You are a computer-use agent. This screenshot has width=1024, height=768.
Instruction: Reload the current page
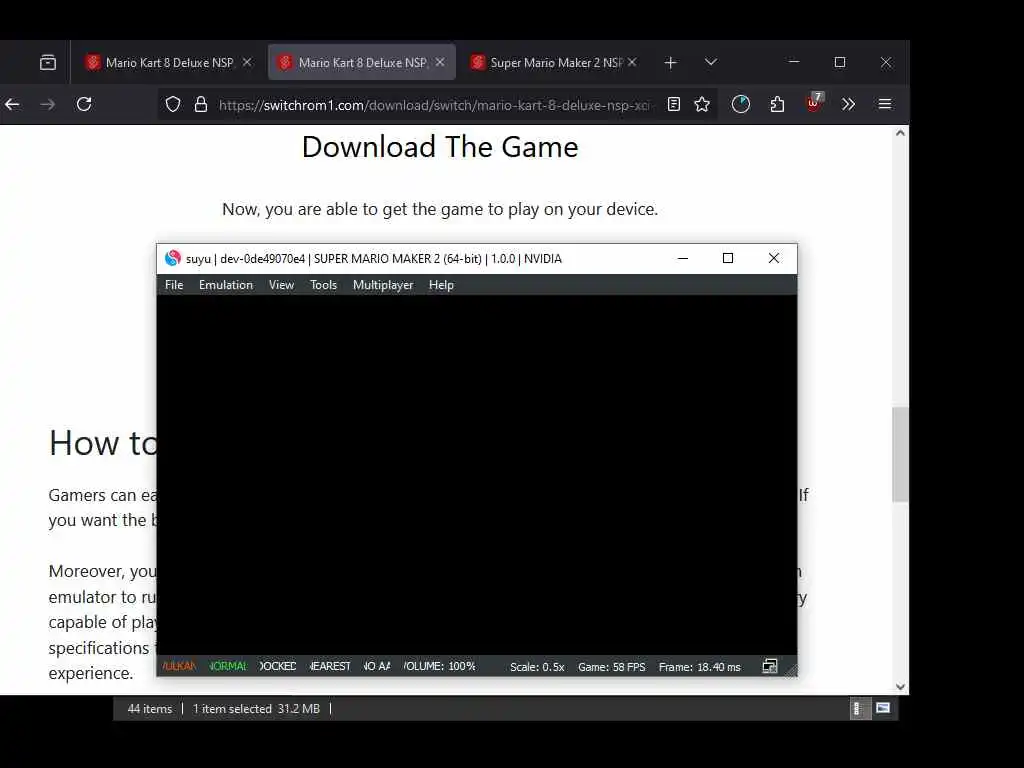84,104
